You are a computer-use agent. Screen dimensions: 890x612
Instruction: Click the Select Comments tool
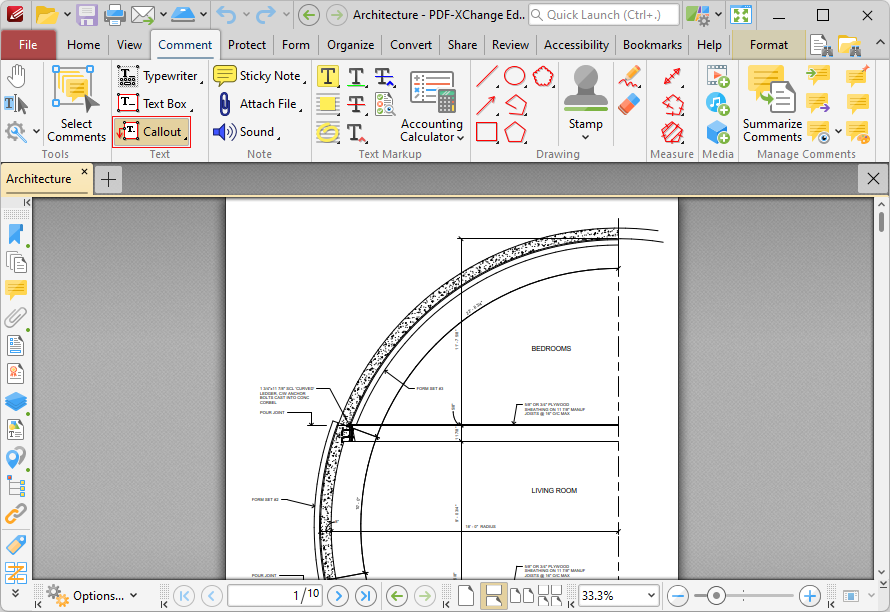pyautogui.click(x=76, y=104)
